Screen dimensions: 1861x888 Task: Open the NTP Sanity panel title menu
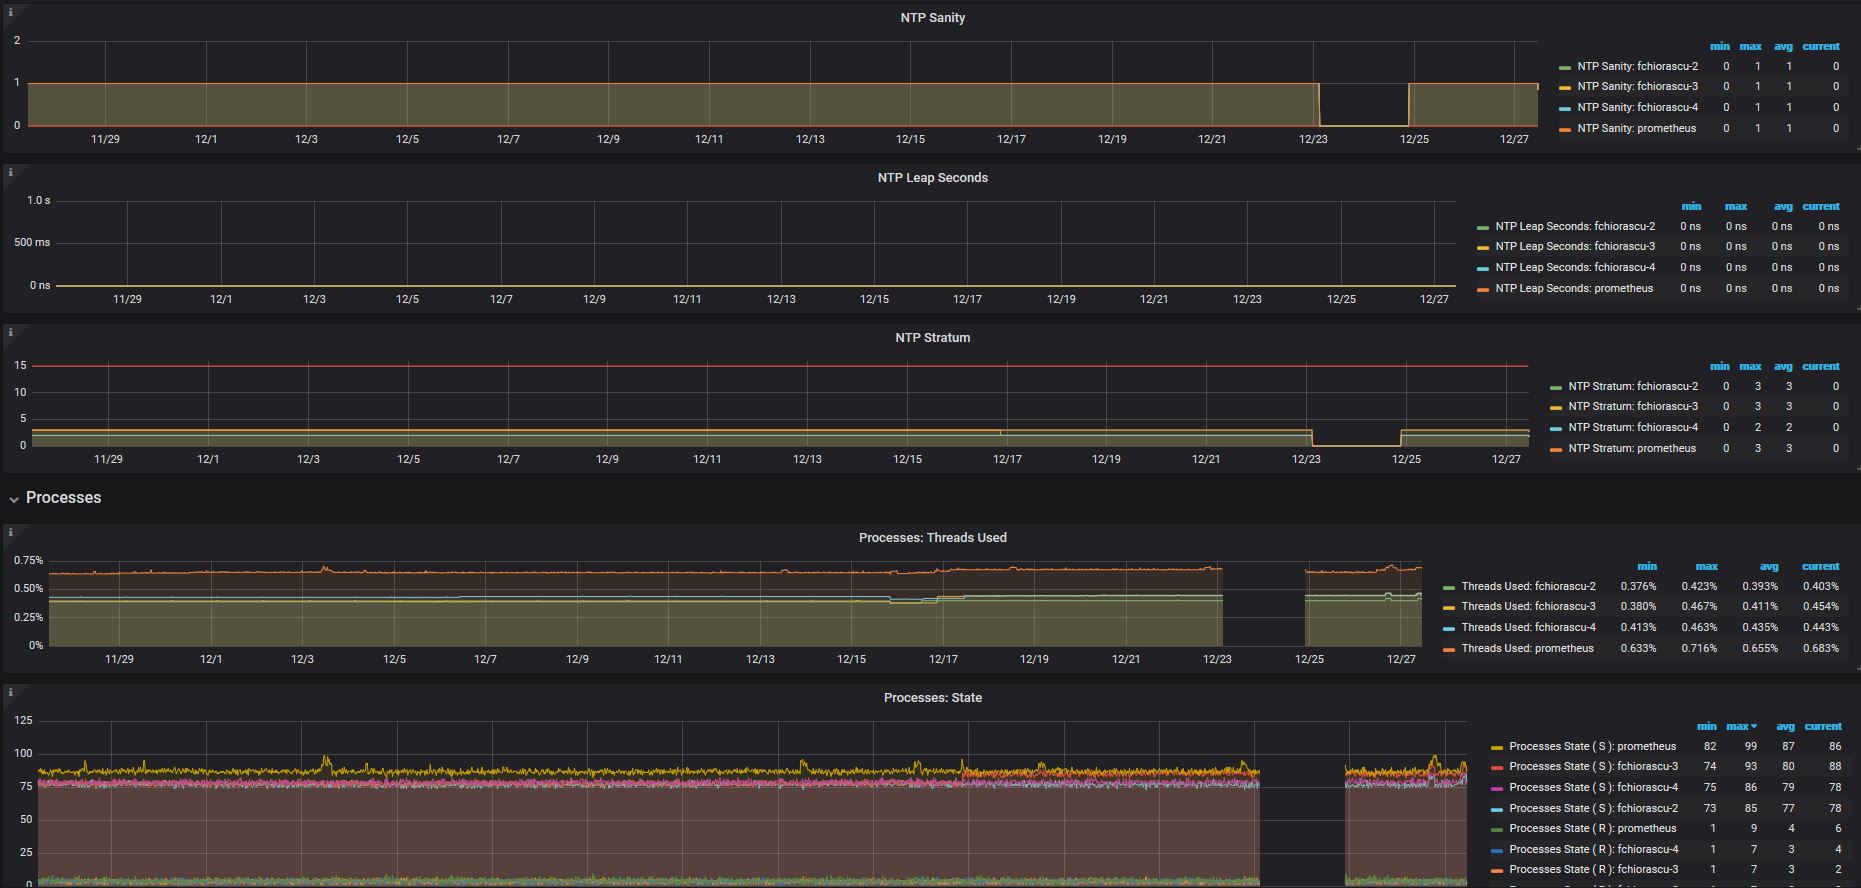pos(932,18)
